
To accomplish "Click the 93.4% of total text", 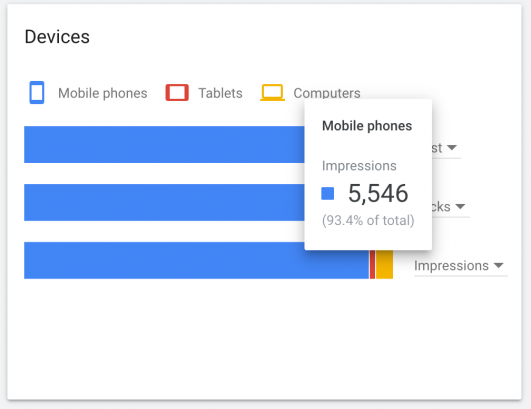I will point(368,220).
